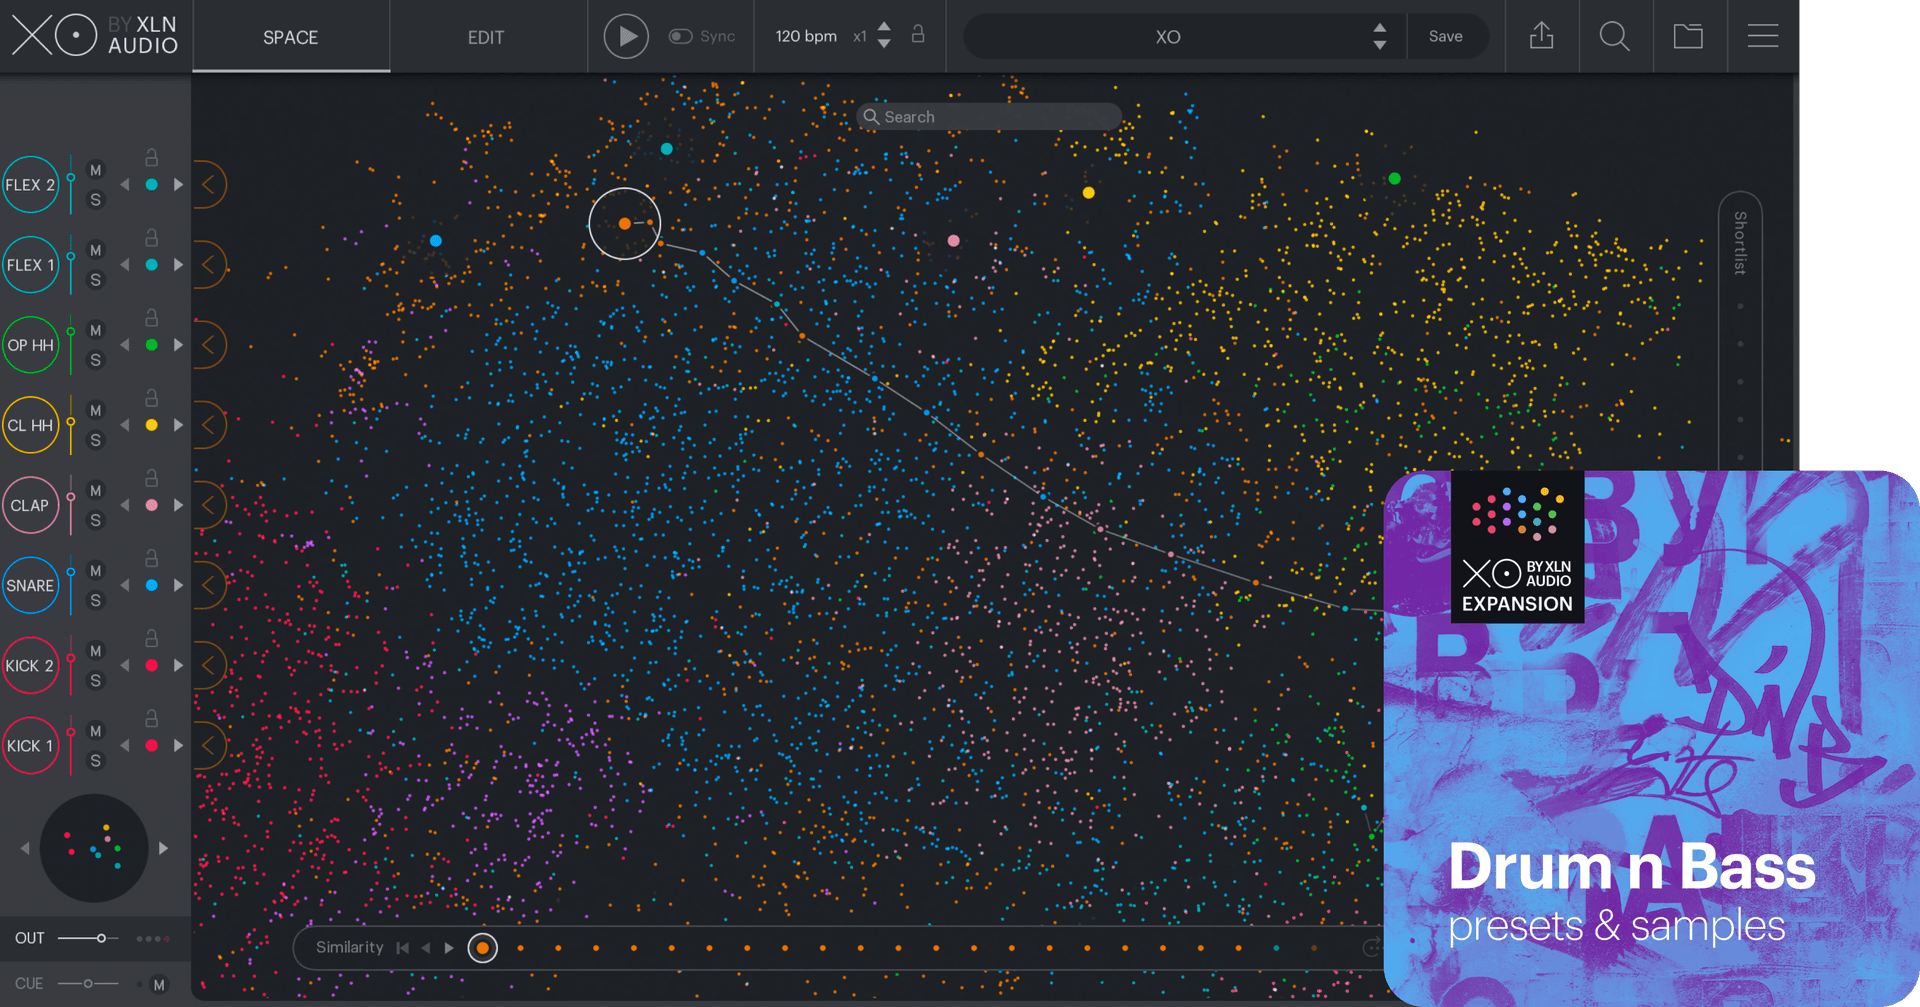Mute the FLEX 2 channel
Image resolution: width=1920 pixels, height=1007 pixels.
[x=96, y=170]
